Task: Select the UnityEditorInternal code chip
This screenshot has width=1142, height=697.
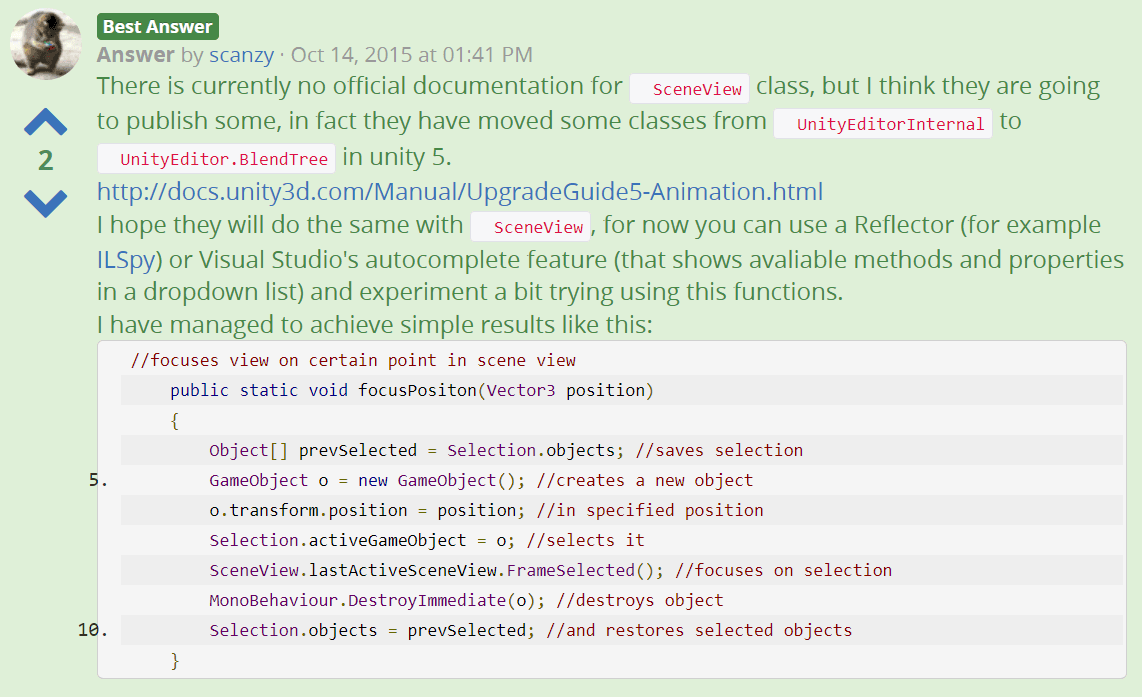Action: [883, 123]
